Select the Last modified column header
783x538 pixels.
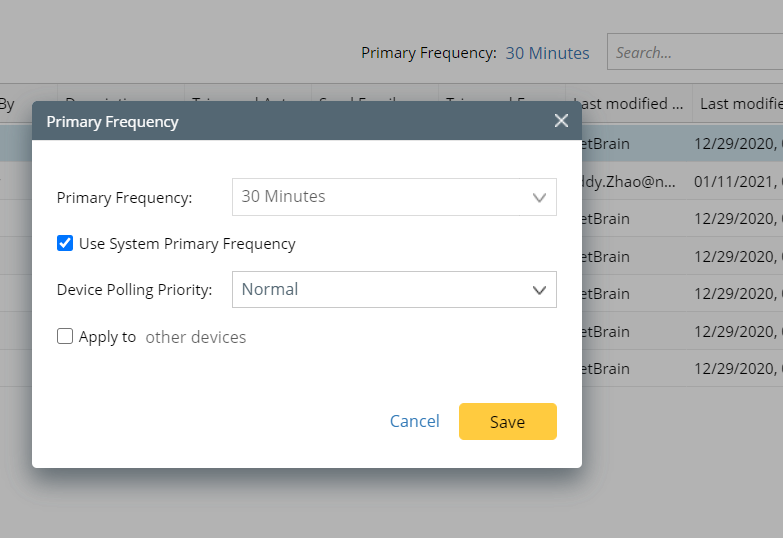pos(629,103)
